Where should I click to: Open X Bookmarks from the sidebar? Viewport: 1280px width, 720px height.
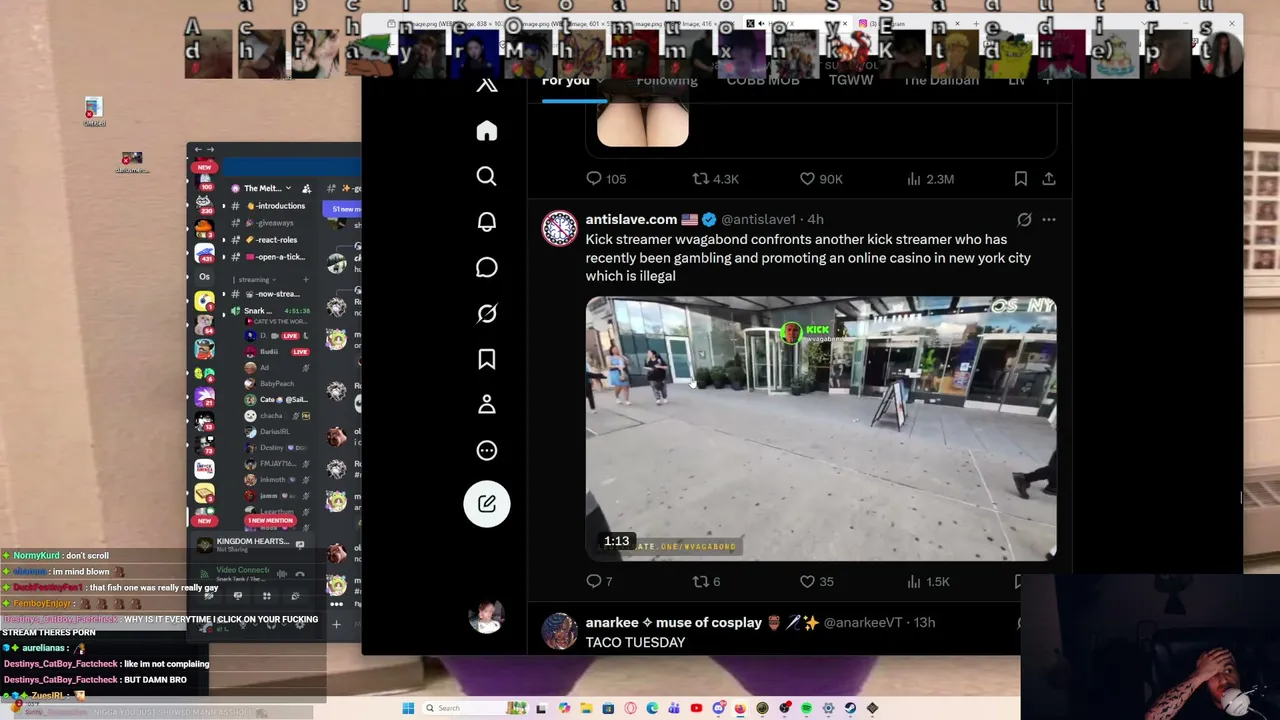pos(486,359)
